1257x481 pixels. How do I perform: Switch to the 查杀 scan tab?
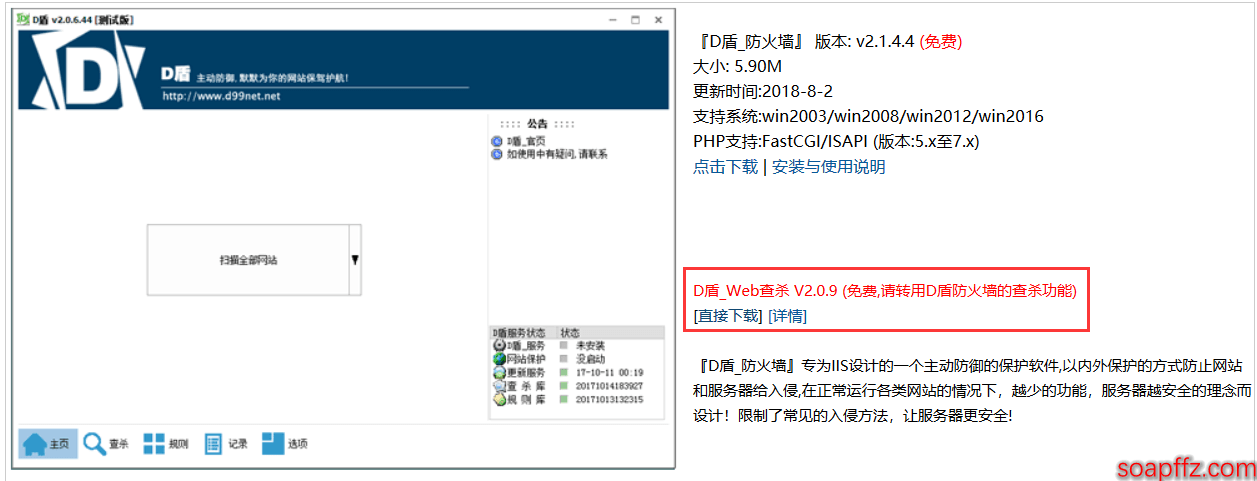106,444
